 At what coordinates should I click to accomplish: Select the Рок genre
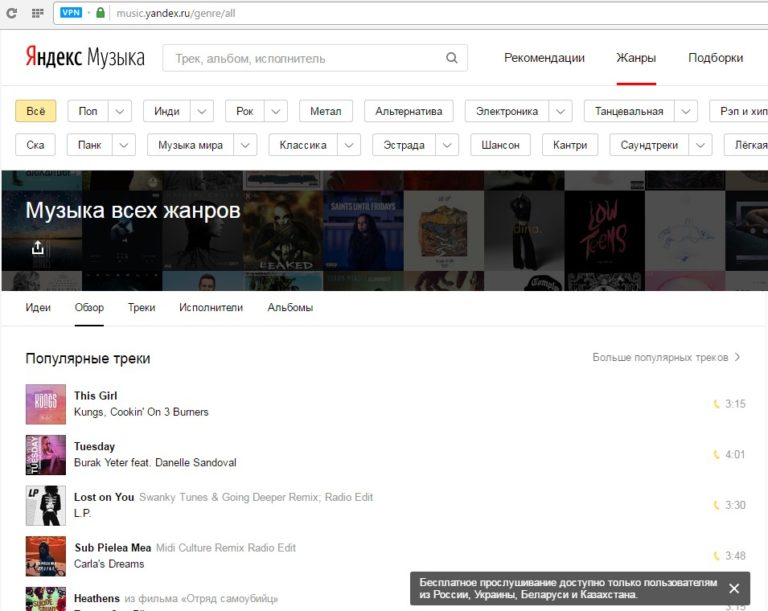point(244,111)
